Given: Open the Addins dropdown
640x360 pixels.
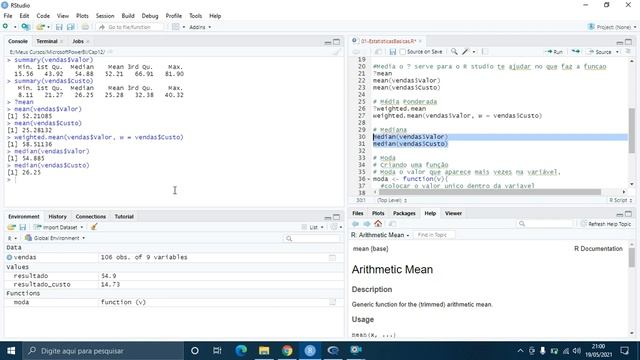Looking at the screenshot, I should coord(200,27).
